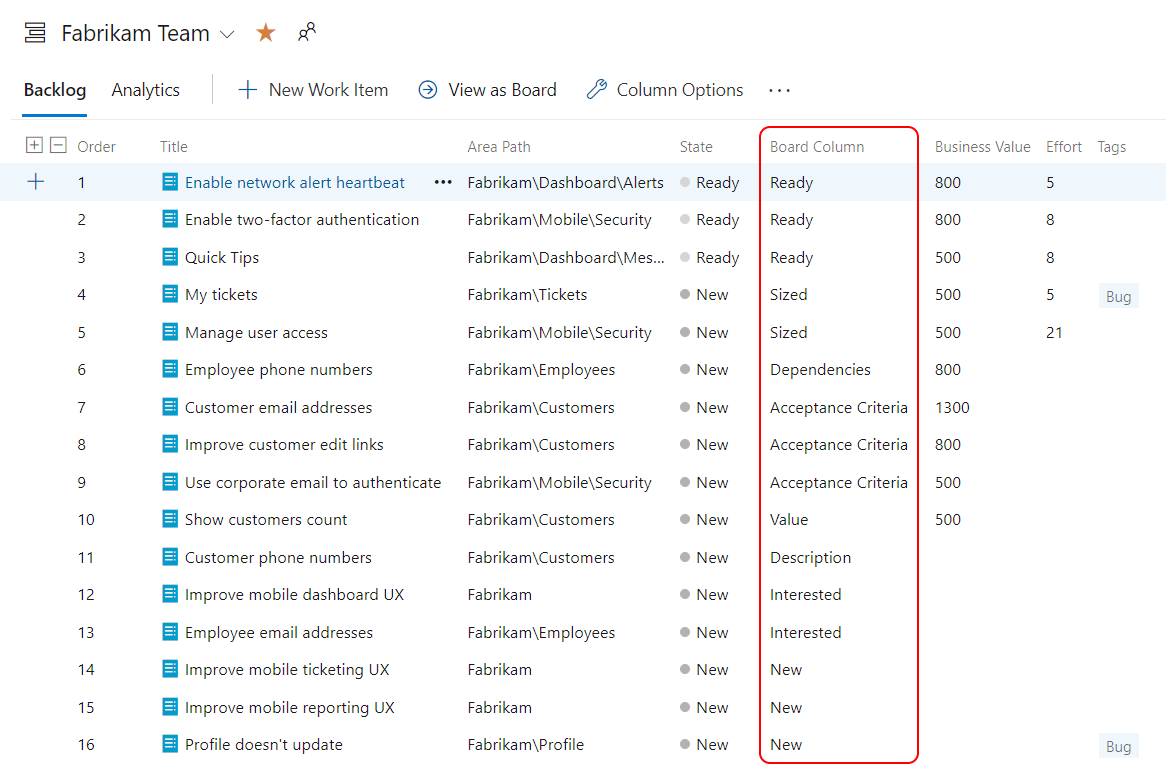Click work item icon for Show customers count

tap(170, 519)
